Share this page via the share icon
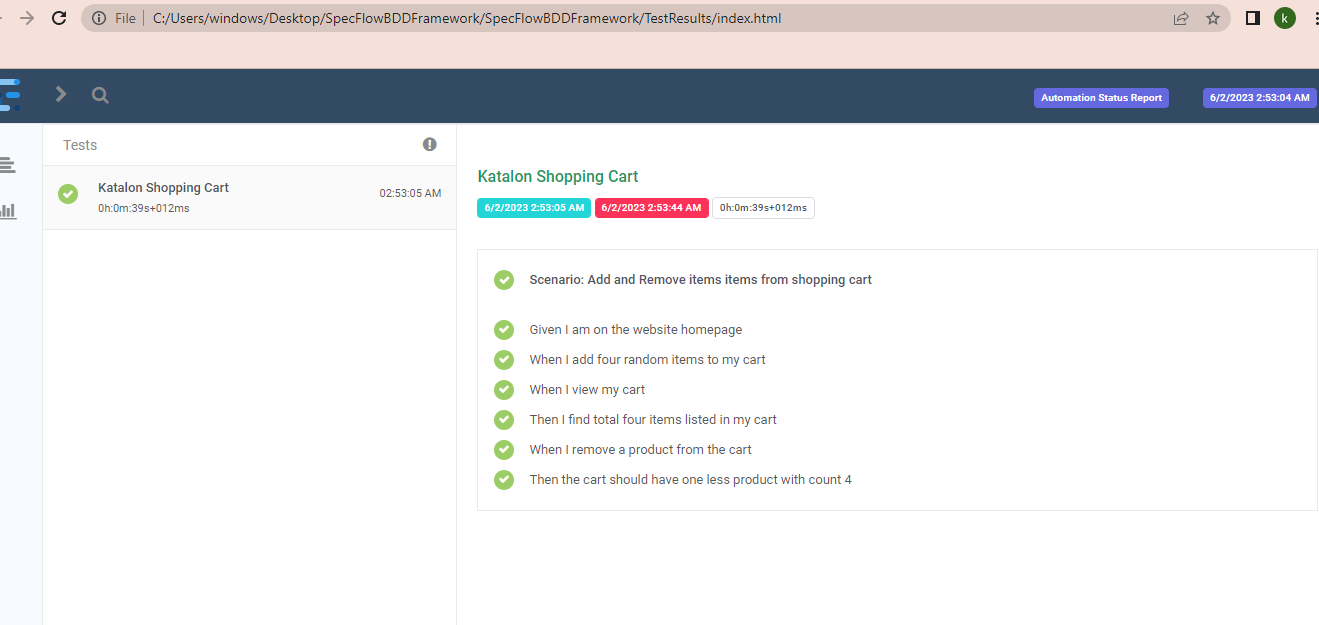This screenshot has height=625, width=1319. 1181,18
